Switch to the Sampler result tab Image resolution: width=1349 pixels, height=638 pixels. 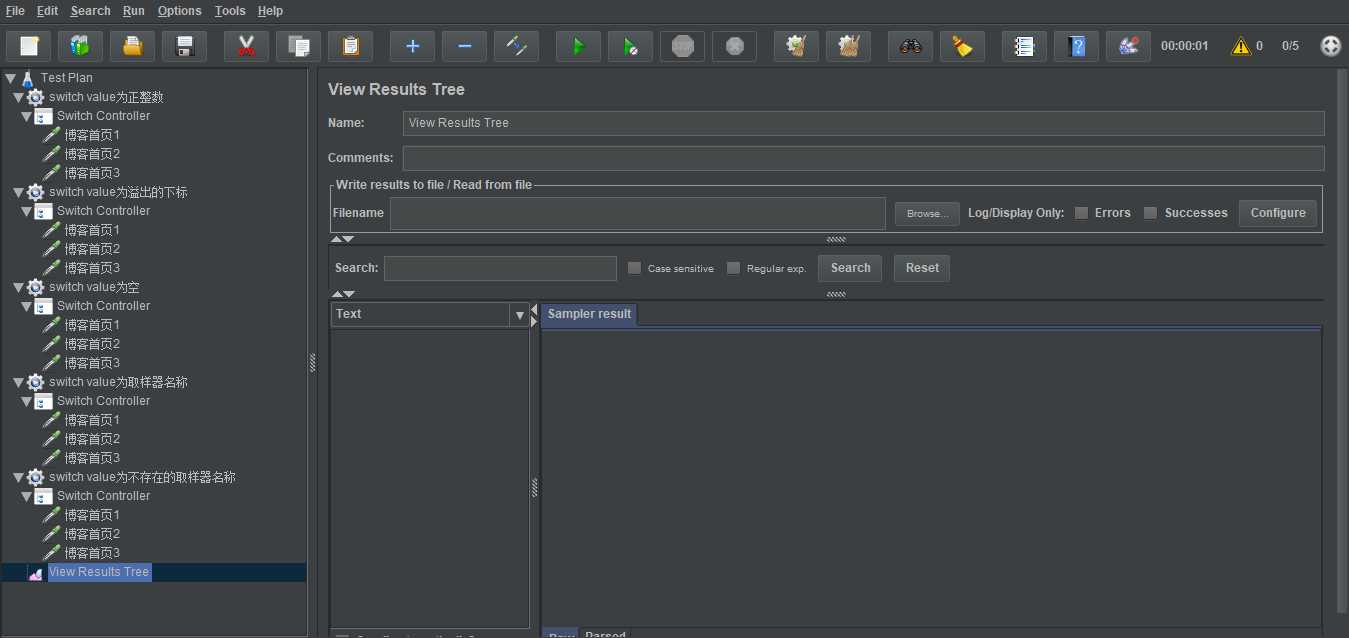[x=589, y=314]
